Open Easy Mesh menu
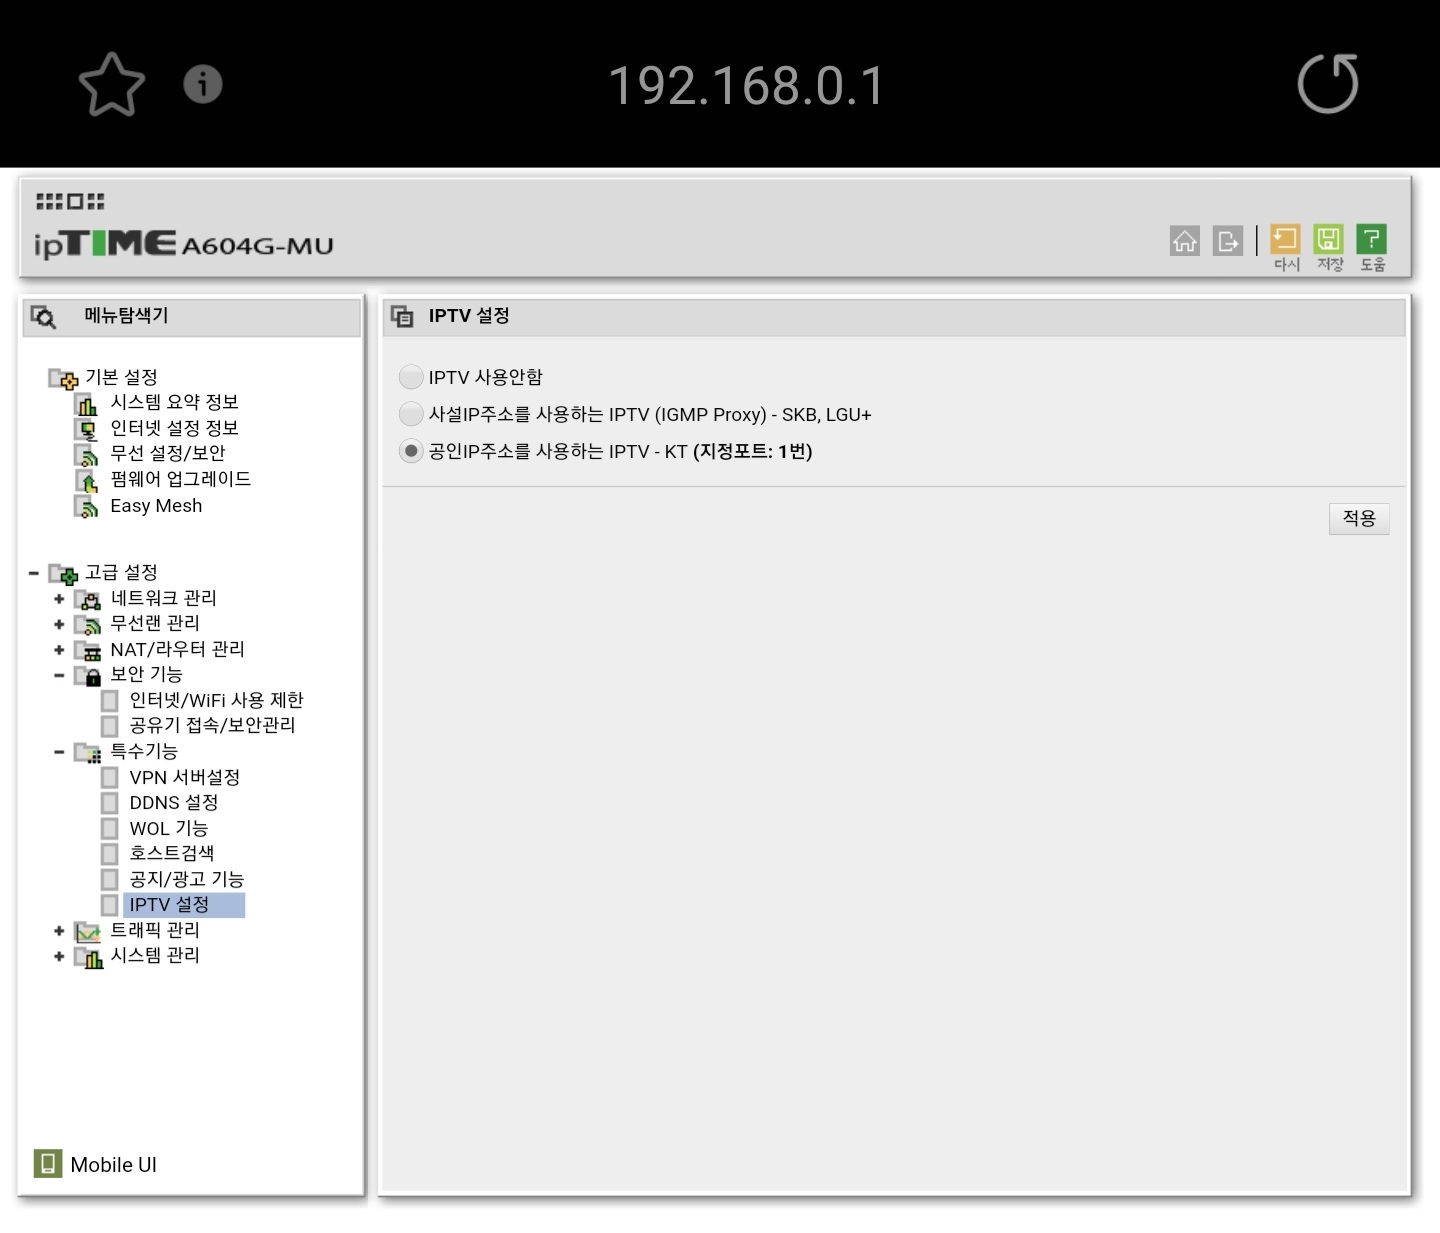Screen dimensions: 1440x1233 pyautogui.click(x=156, y=506)
